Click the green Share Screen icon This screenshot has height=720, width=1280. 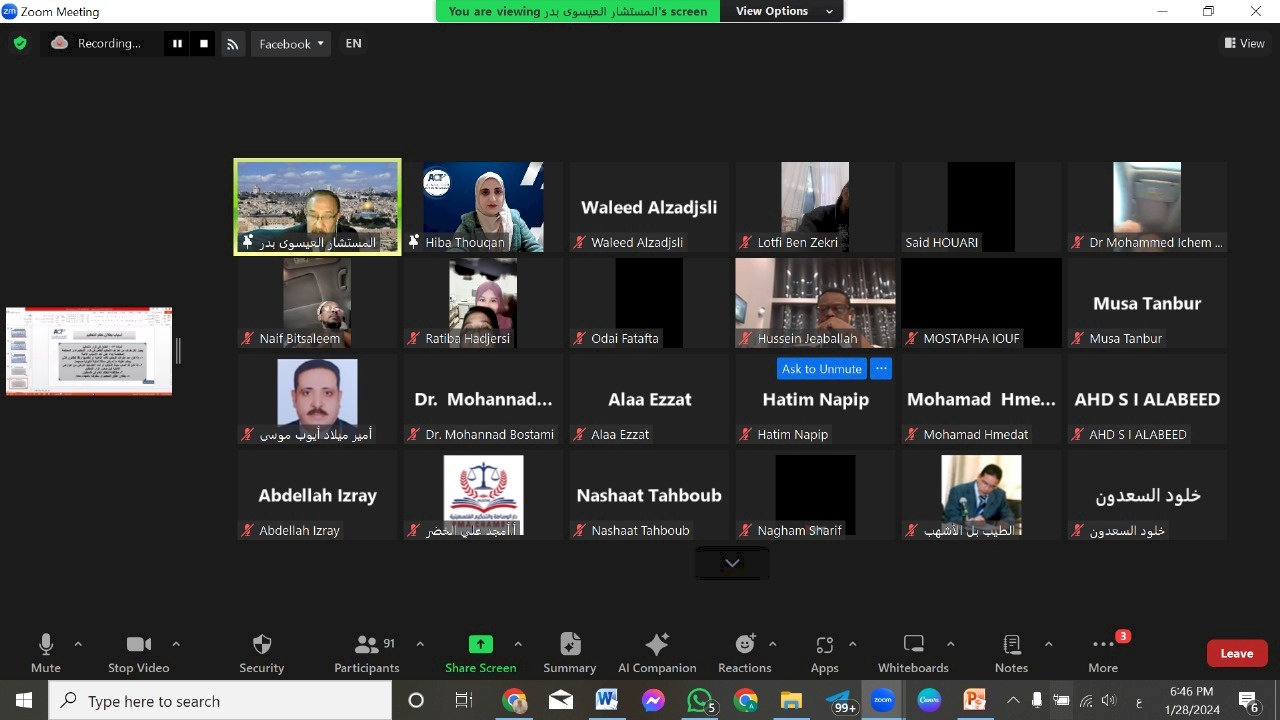(x=481, y=645)
